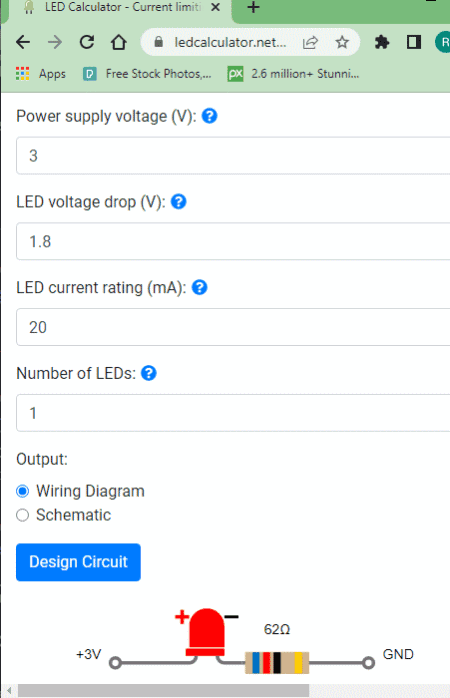Go to browser home page icon

[118, 42]
